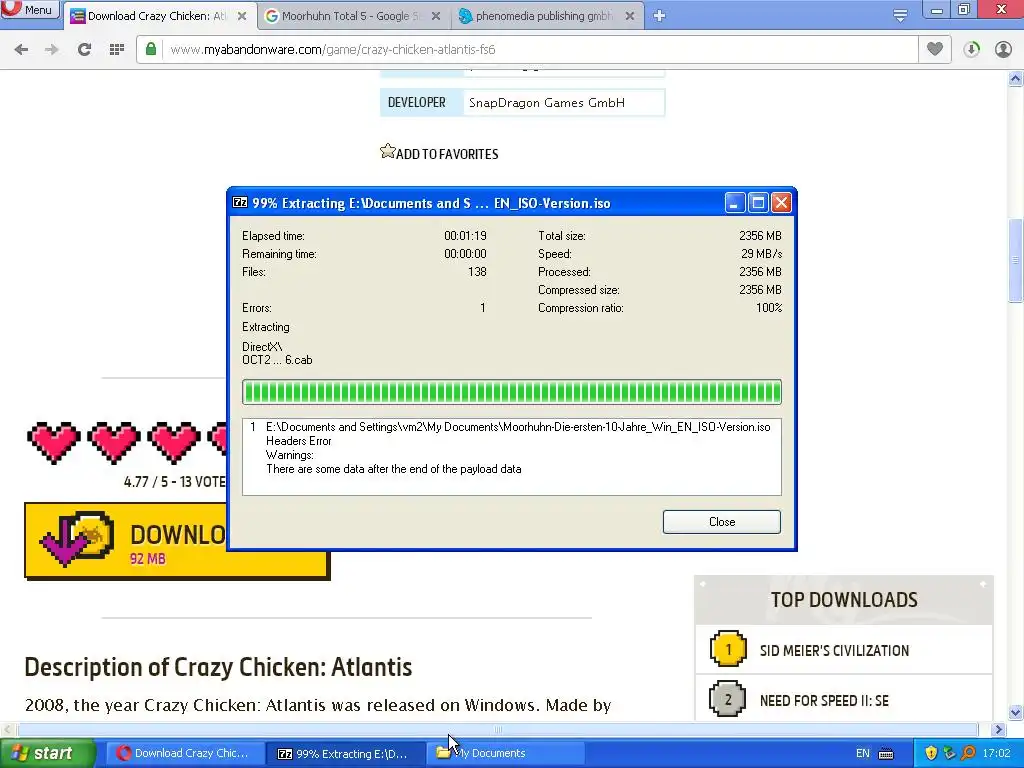Click gold number 1 badge
1024x768 pixels.
click(x=728, y=649)
